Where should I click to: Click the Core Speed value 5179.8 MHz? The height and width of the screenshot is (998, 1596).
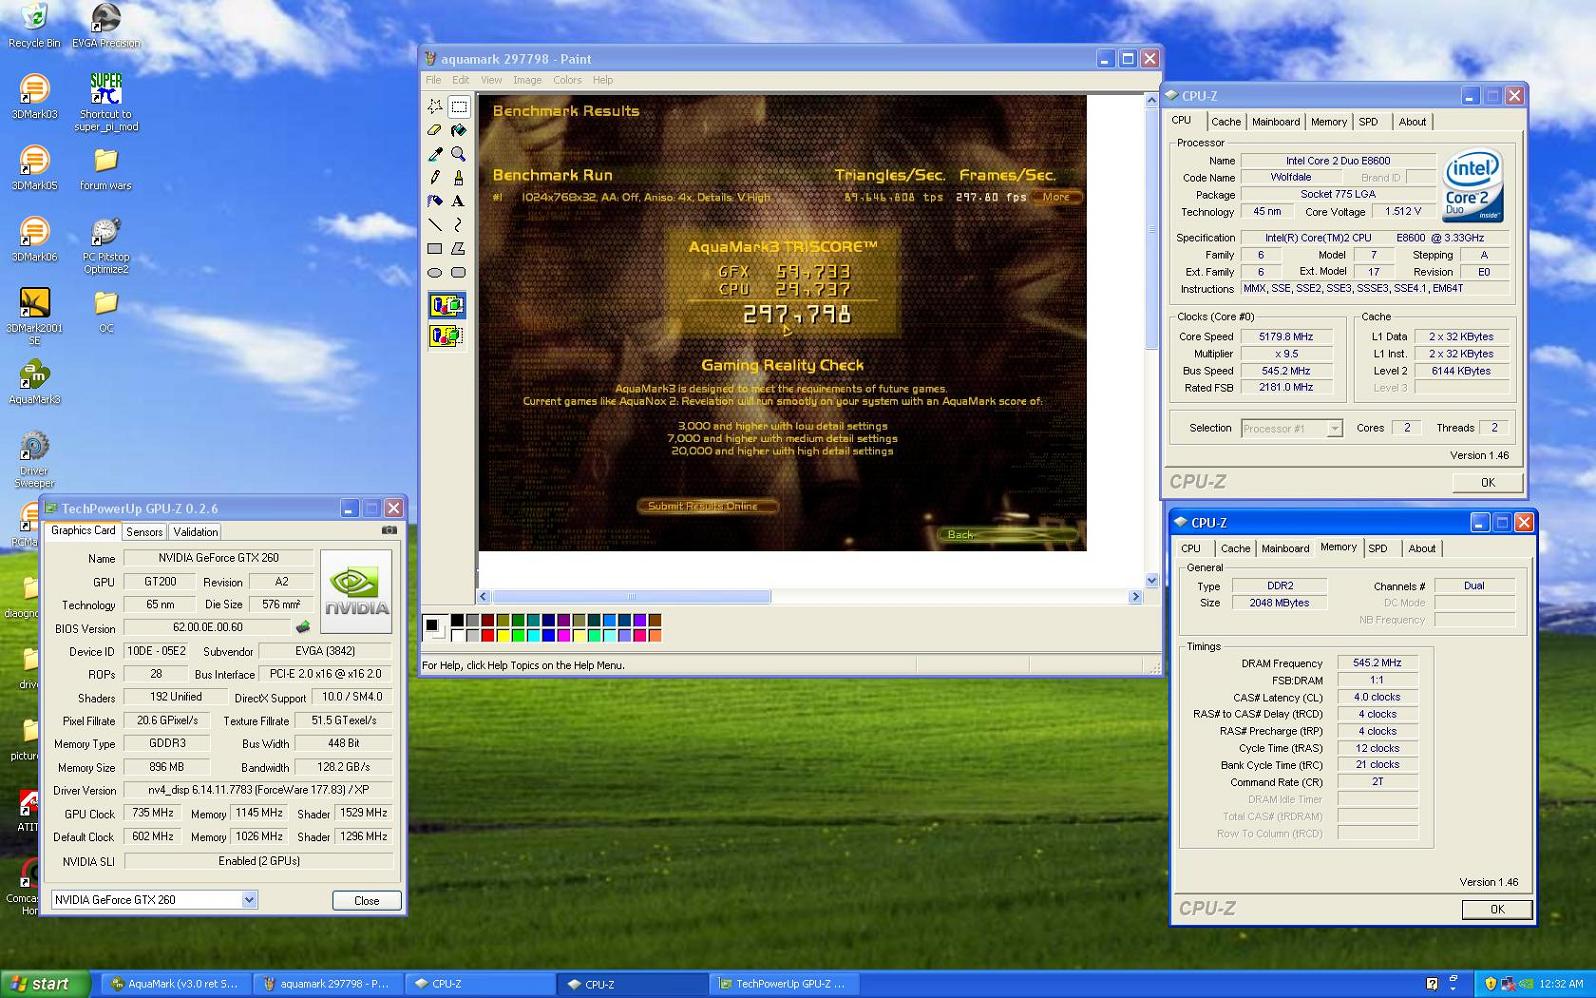click(x=1286, y=337)
